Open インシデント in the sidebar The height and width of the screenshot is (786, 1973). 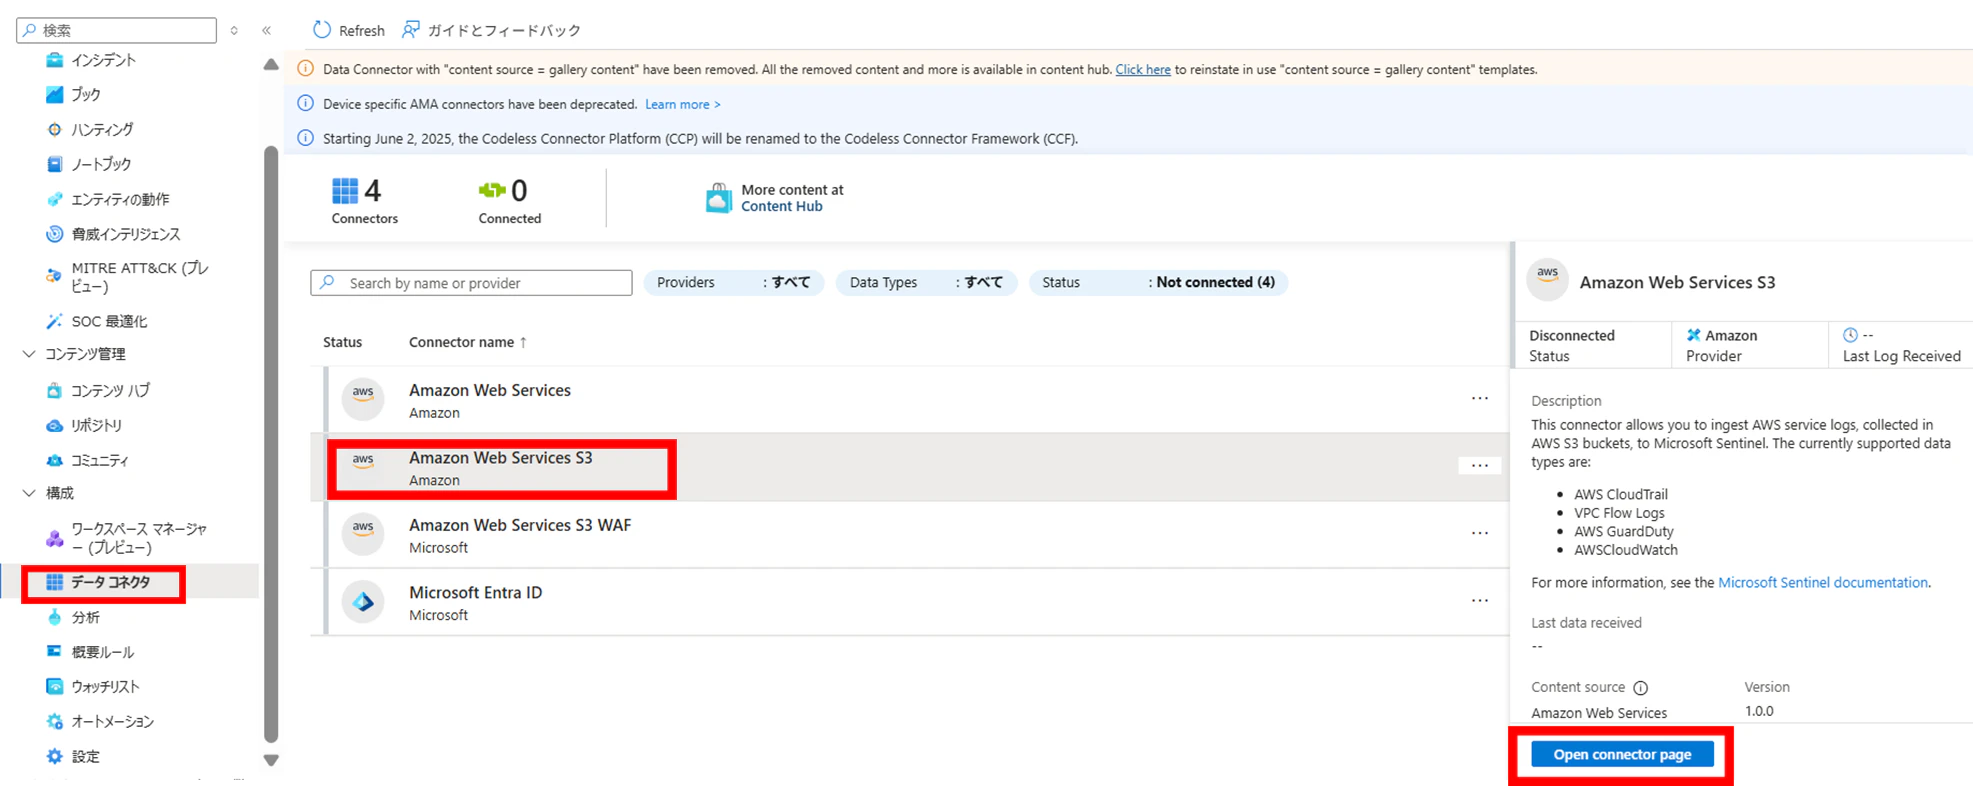[x=103, y=60]
